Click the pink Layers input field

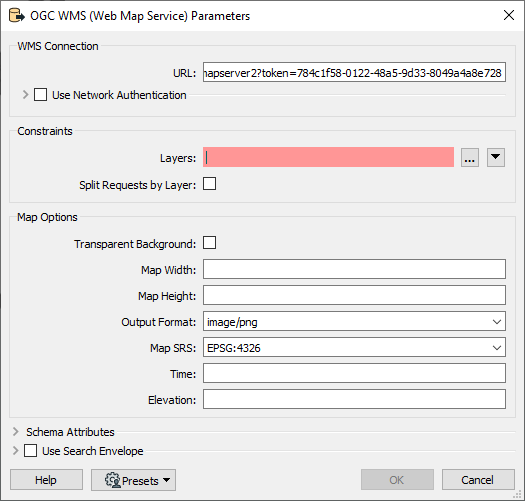click(x=328, y=157)
